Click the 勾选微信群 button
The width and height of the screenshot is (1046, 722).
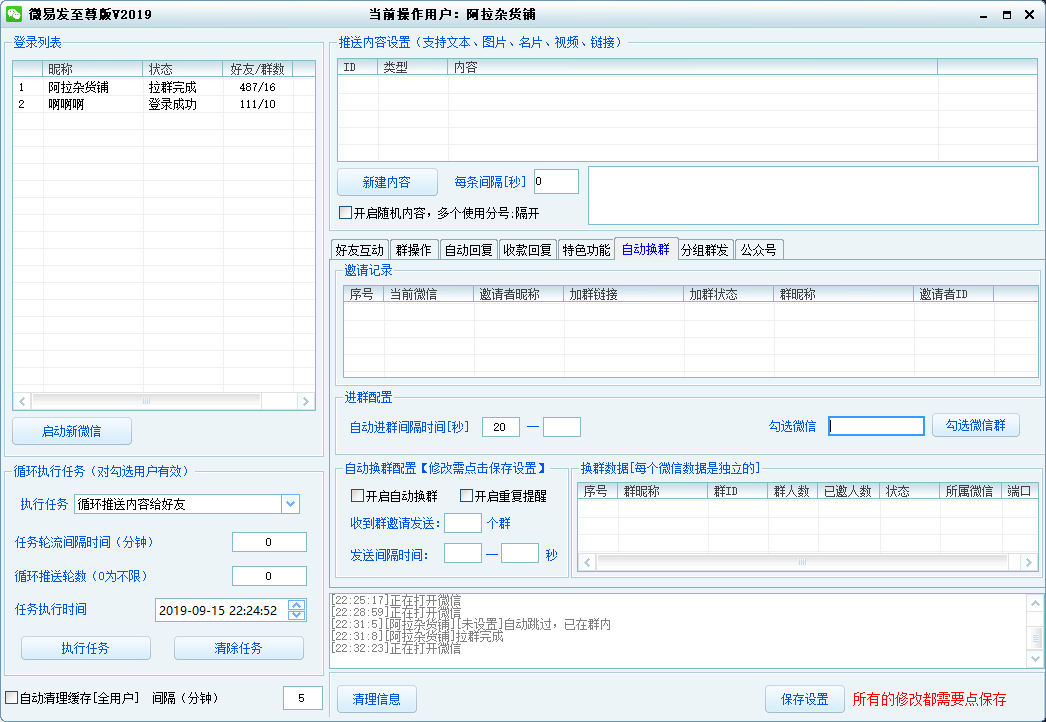(975, 425)
